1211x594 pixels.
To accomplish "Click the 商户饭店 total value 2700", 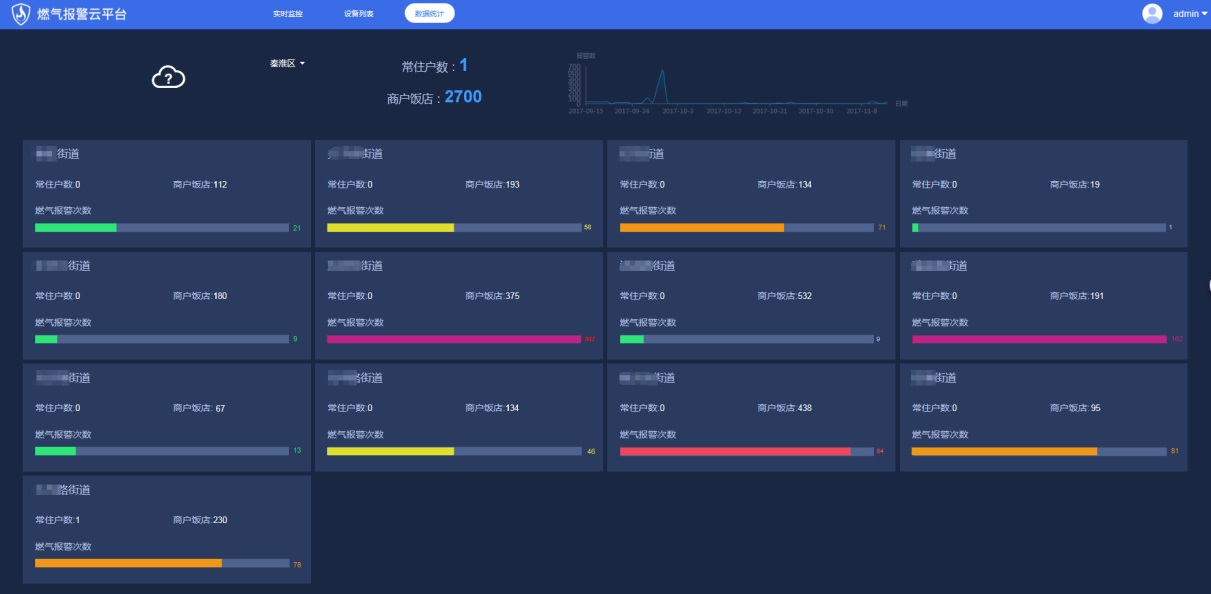I will click(463, 97).
